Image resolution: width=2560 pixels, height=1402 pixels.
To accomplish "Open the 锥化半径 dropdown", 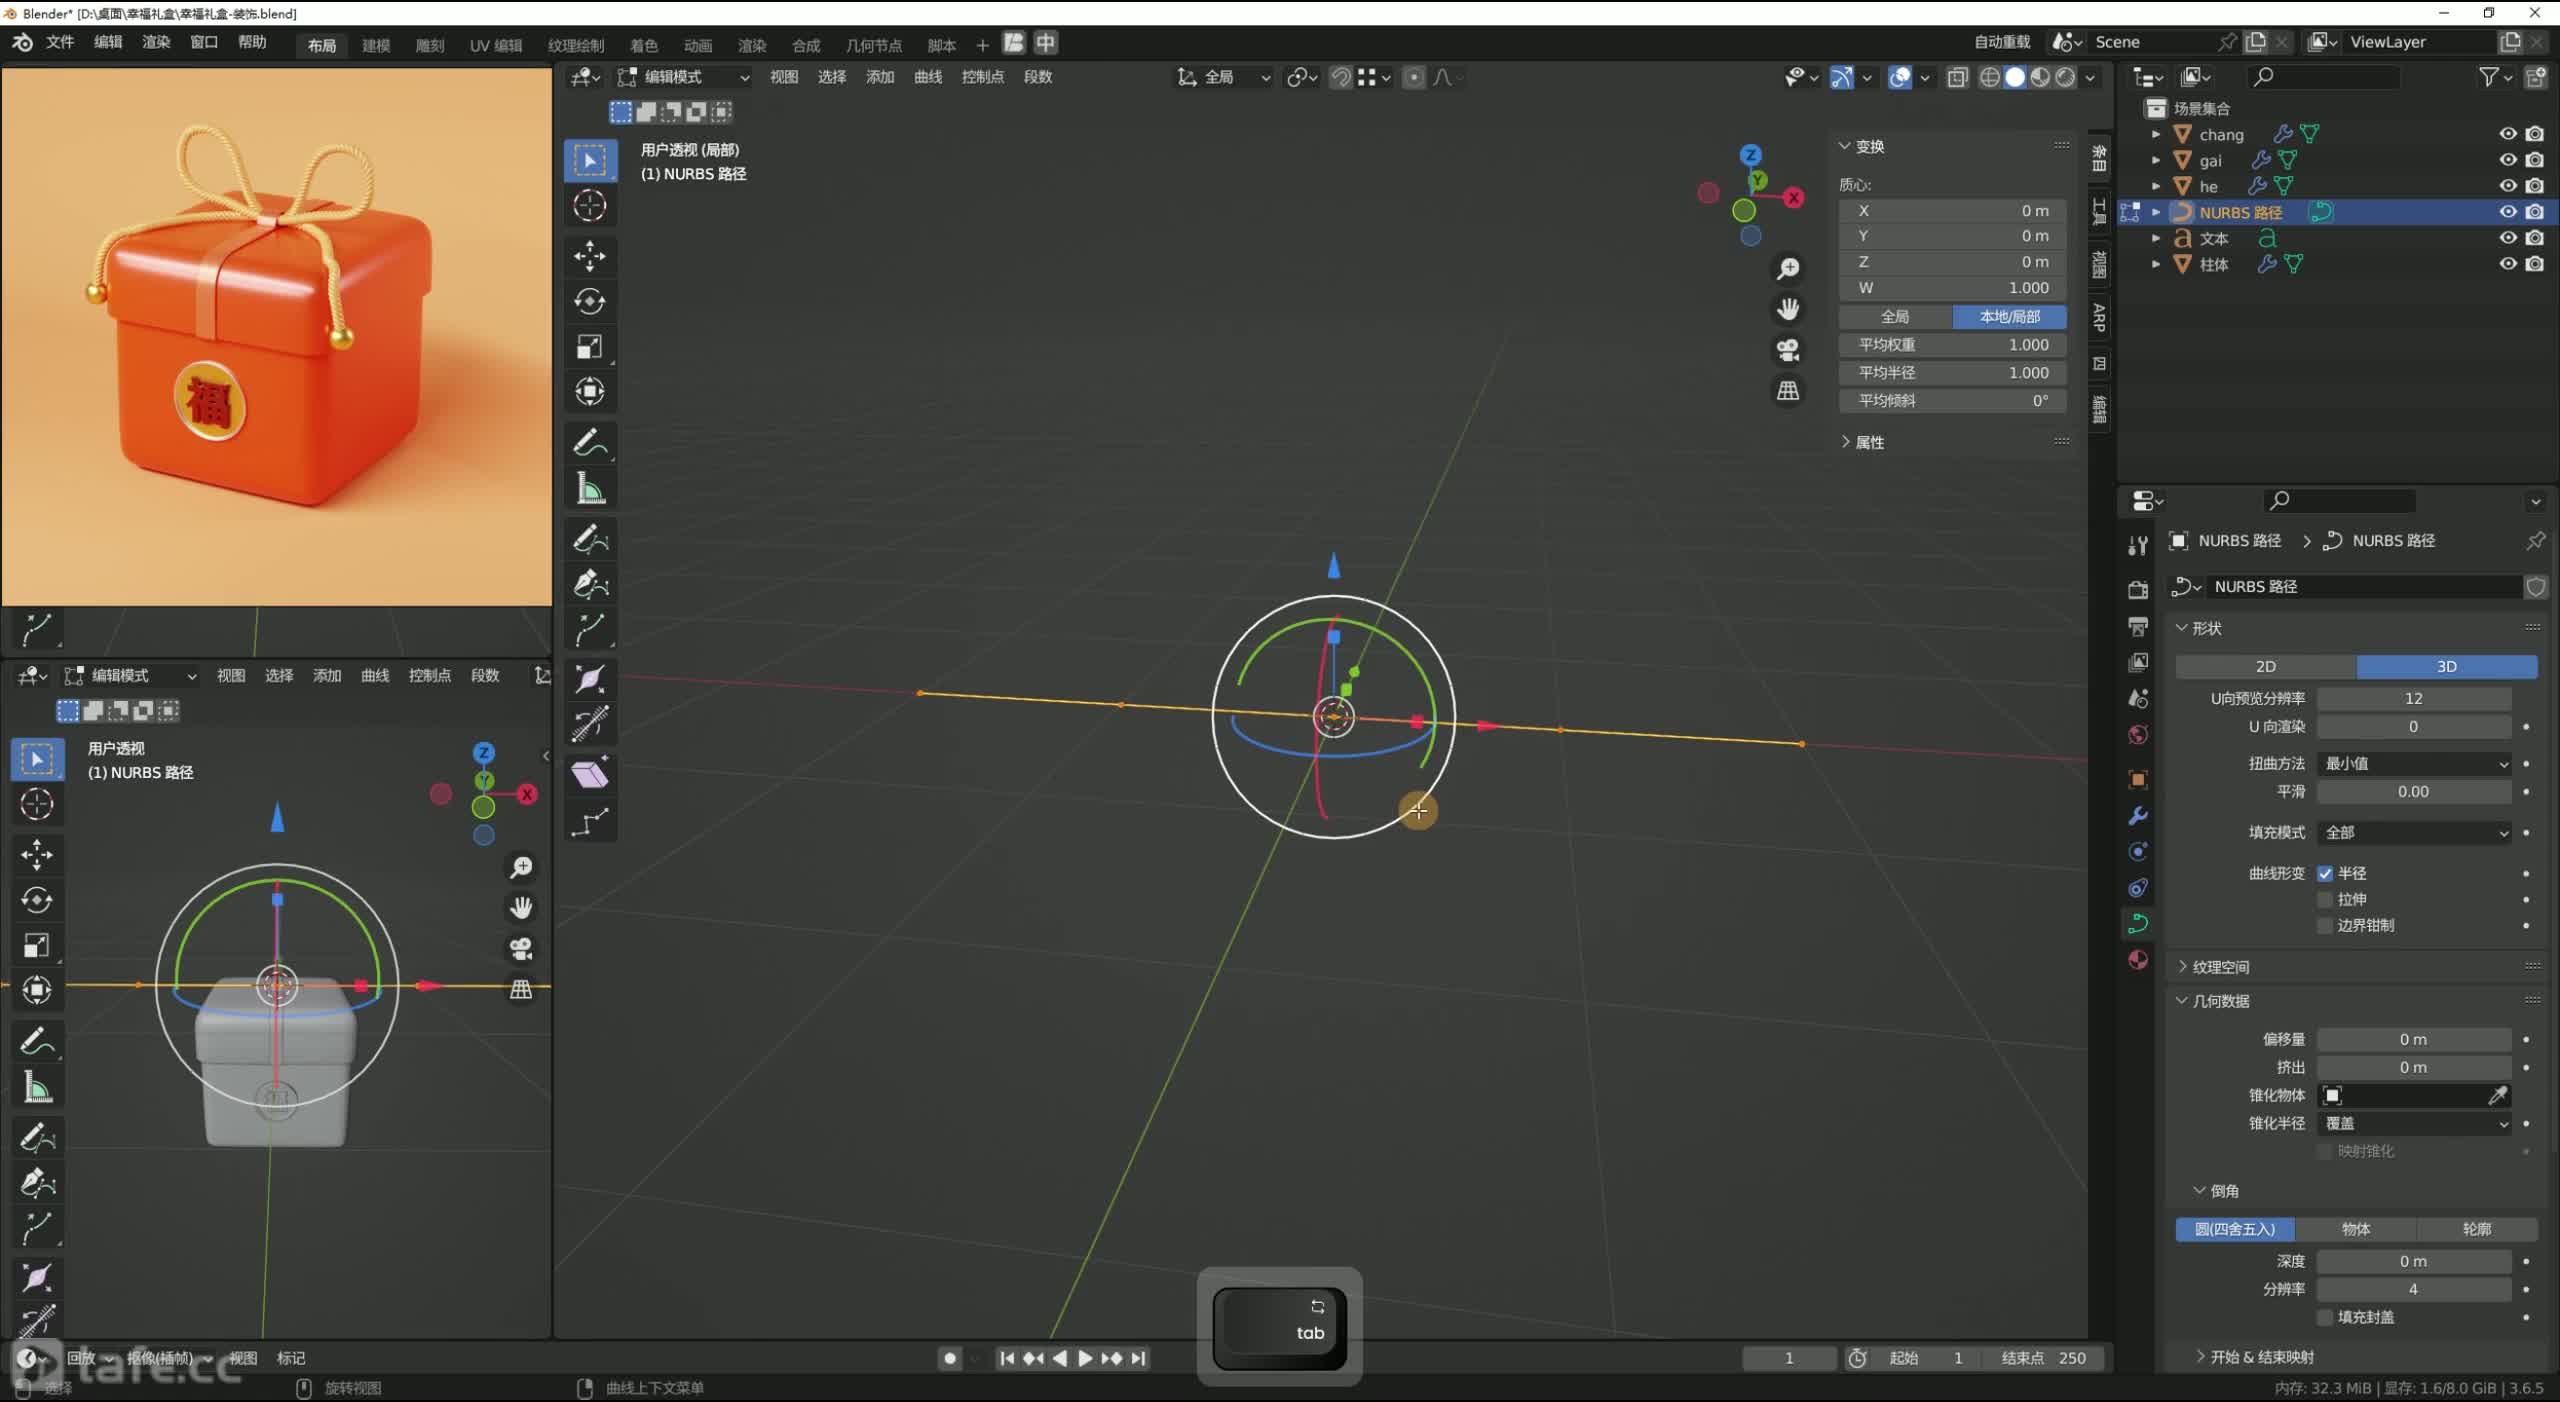I will click(x=2414, y=1123).
